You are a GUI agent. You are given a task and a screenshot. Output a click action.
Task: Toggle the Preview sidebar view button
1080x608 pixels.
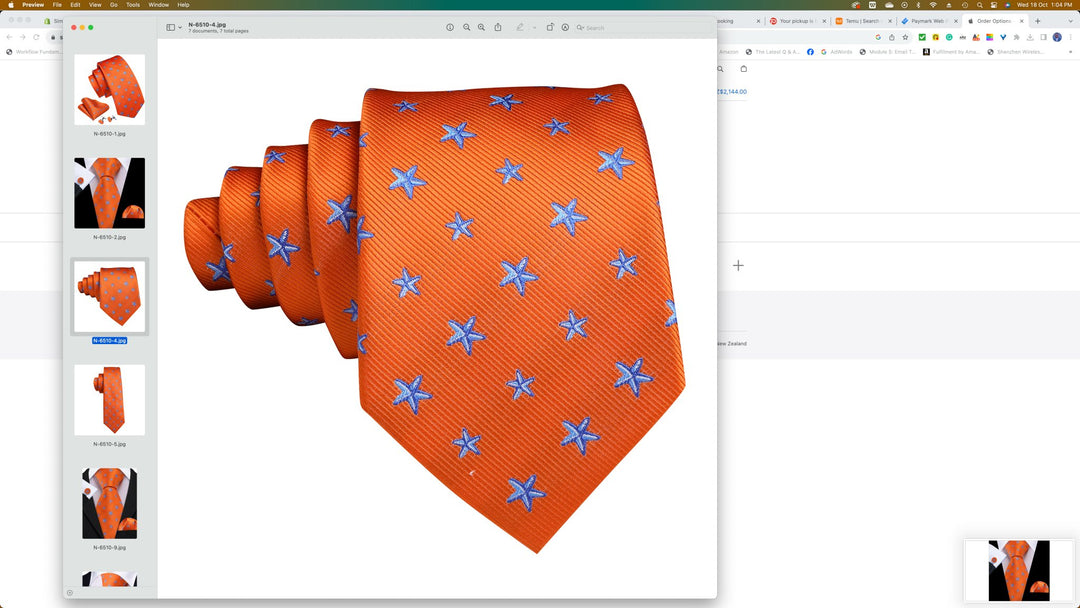pyautogui.click(x=170, y=27)
